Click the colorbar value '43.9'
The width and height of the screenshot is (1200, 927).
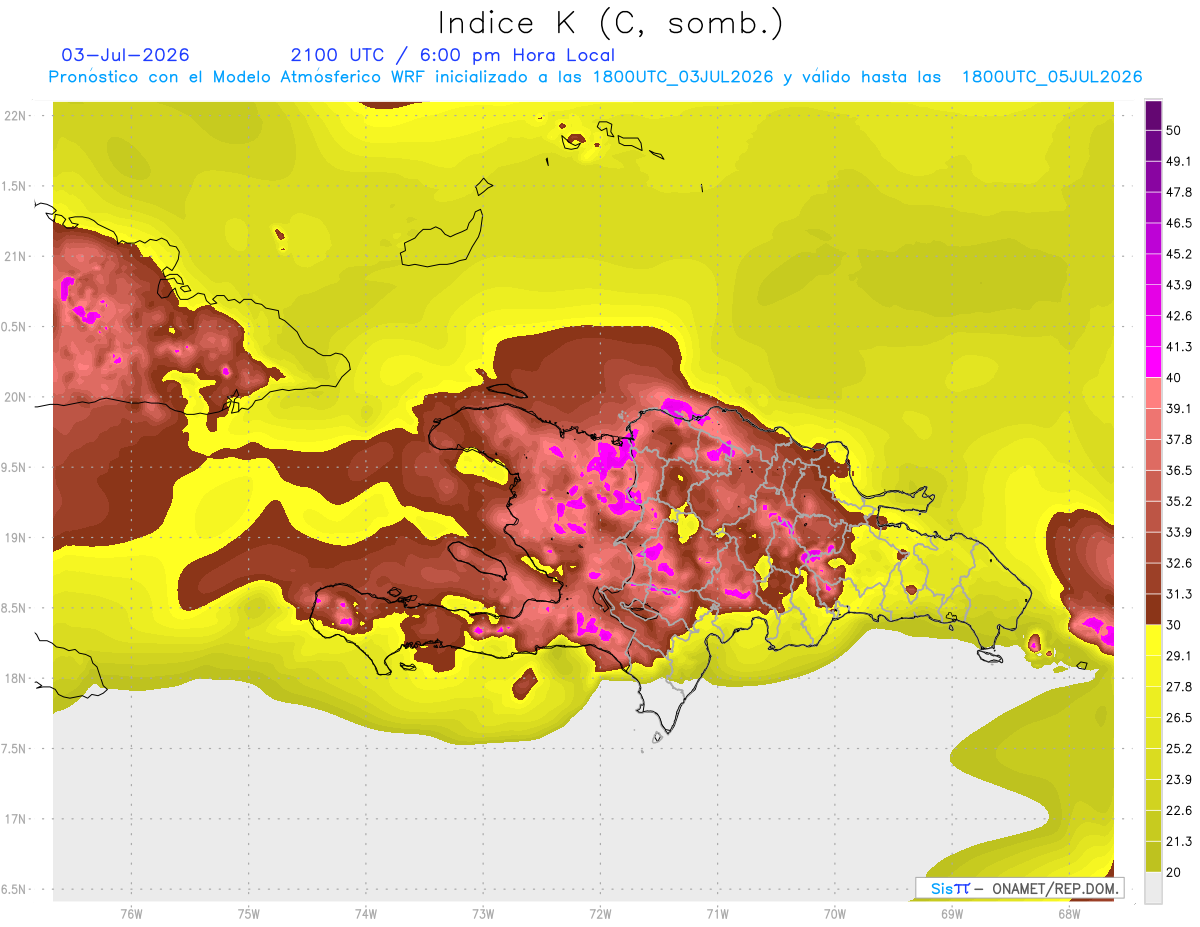click(1179, 285)
